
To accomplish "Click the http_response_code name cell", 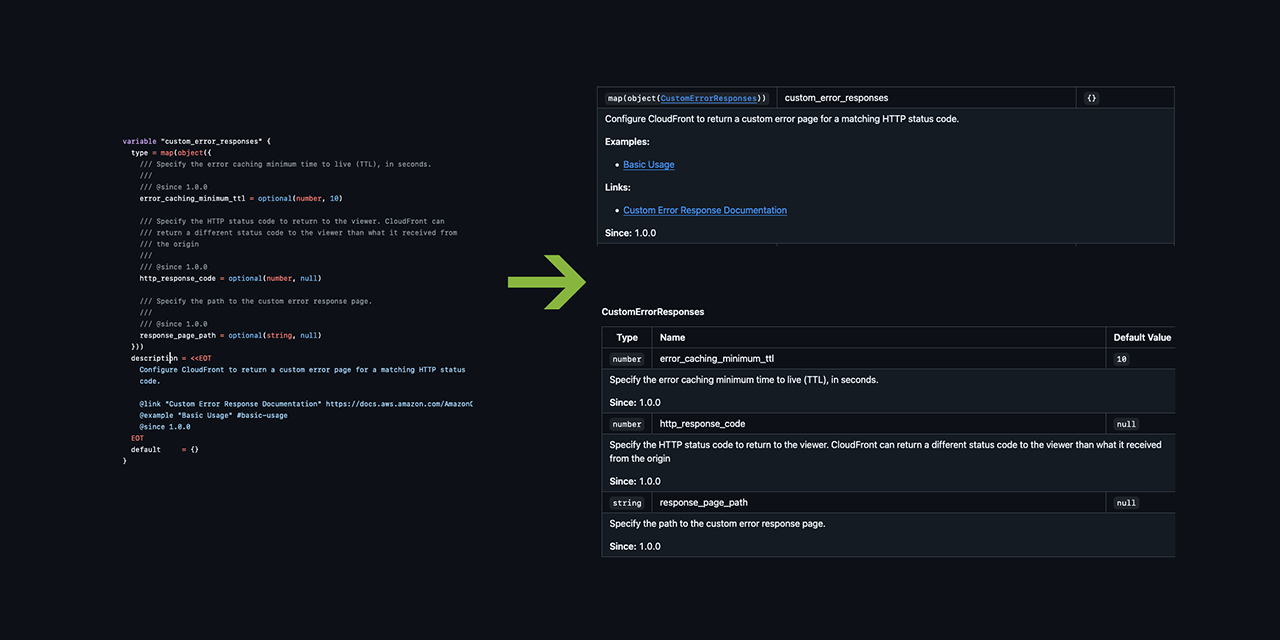I will pyautogui.click(x=702, y=424).
